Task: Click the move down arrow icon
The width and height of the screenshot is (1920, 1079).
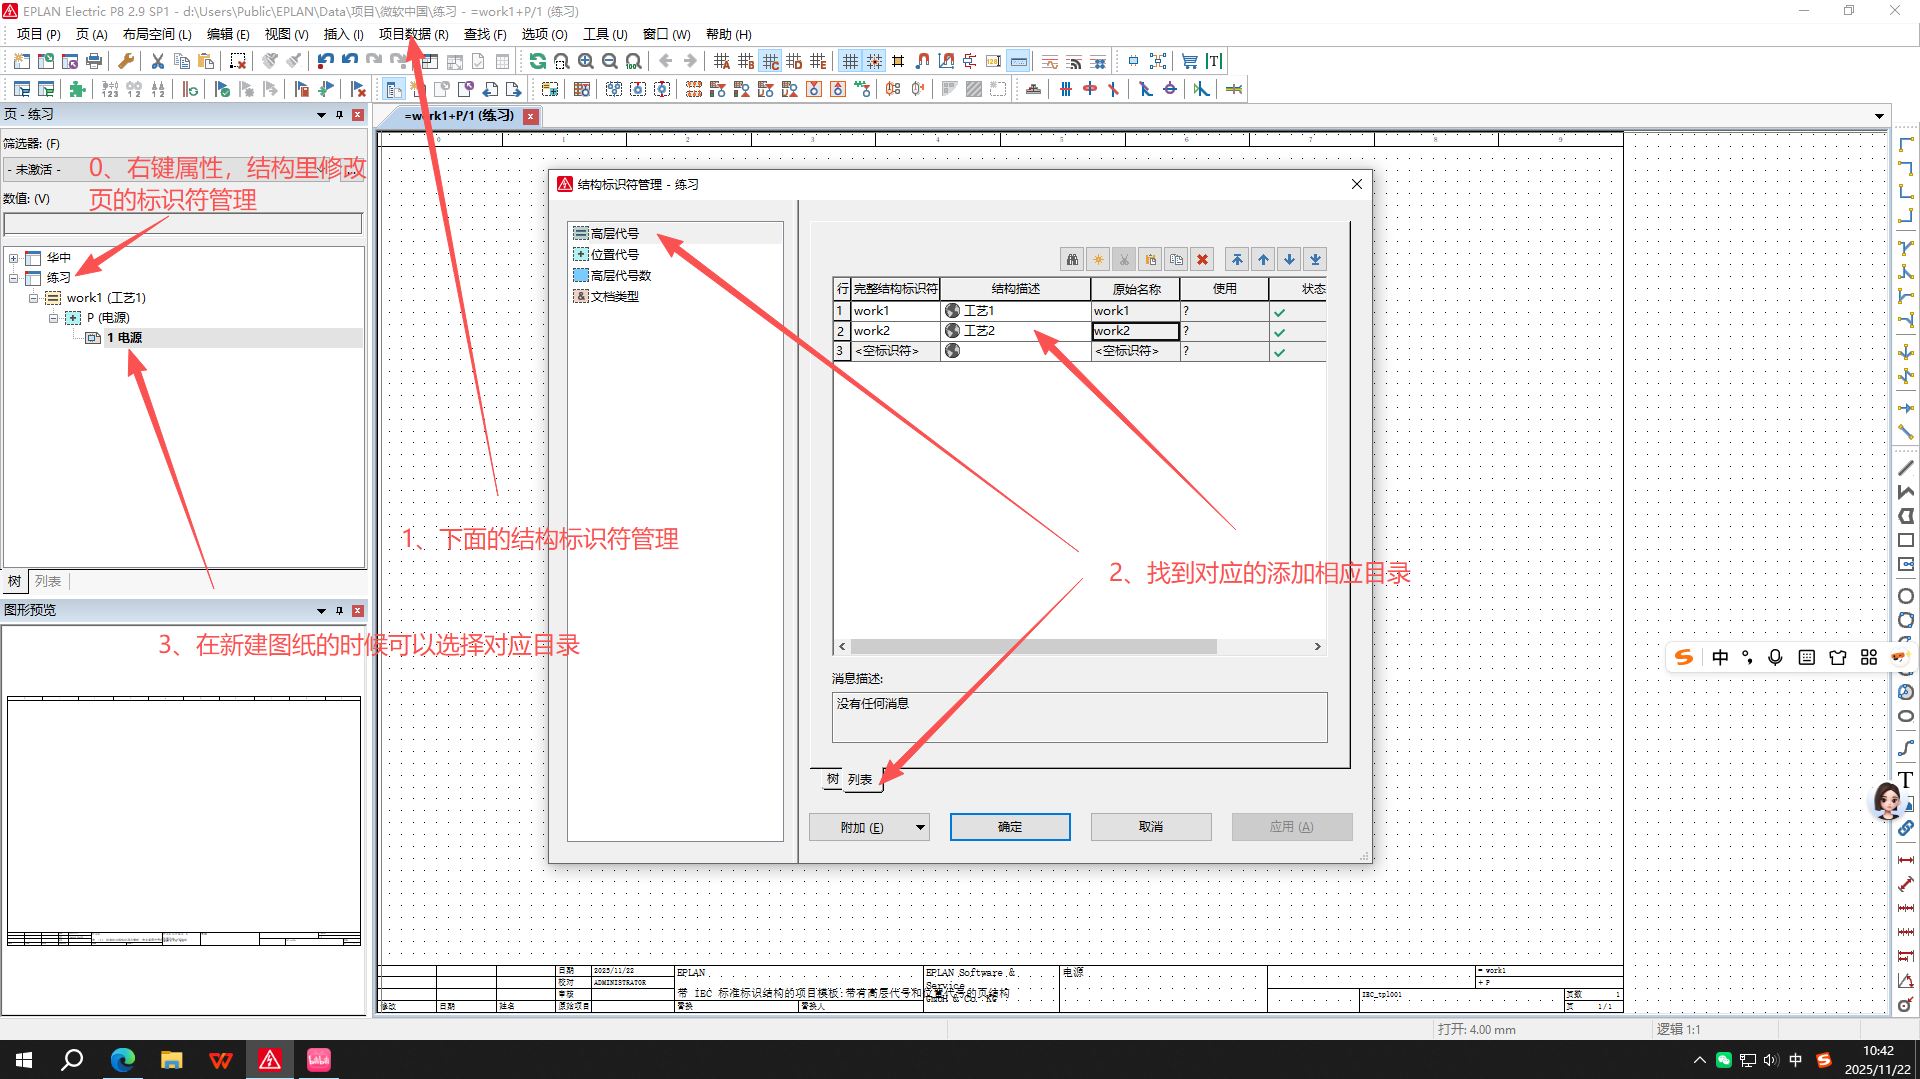Action: tap(1289, 260)
